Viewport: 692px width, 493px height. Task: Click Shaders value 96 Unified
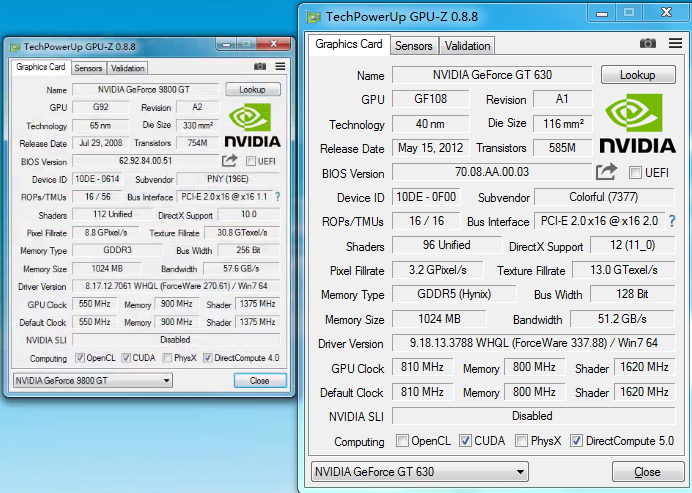click(447, 245)
